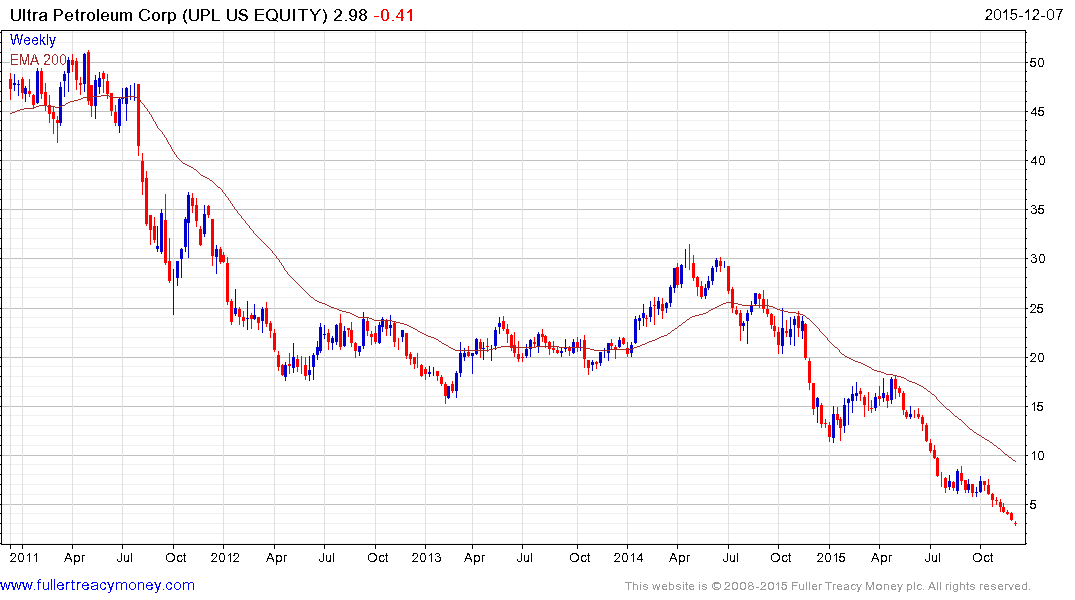This screenshot has height=600, width=1075.
Task: Click the 15 price axis label
Action: point(1037,407)
